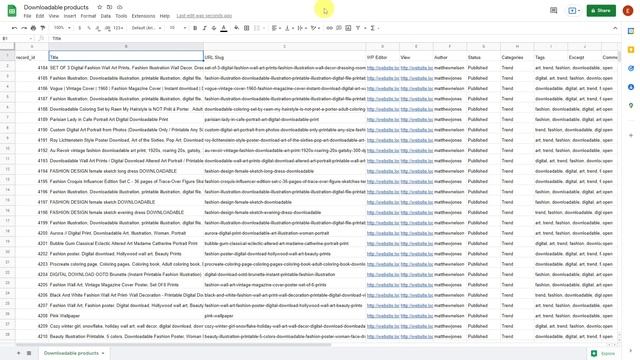Collapse the toolbar with up chevron
The height and width of the screenshot is (360, 640).
[615, 28]
